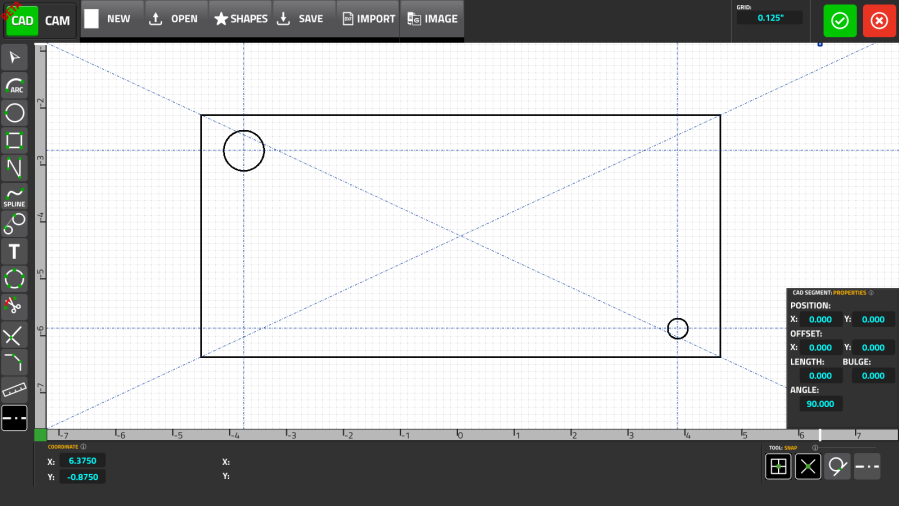Select the Circle drawing tool
This screenshot has width=899, height=506.
point(14,113)
